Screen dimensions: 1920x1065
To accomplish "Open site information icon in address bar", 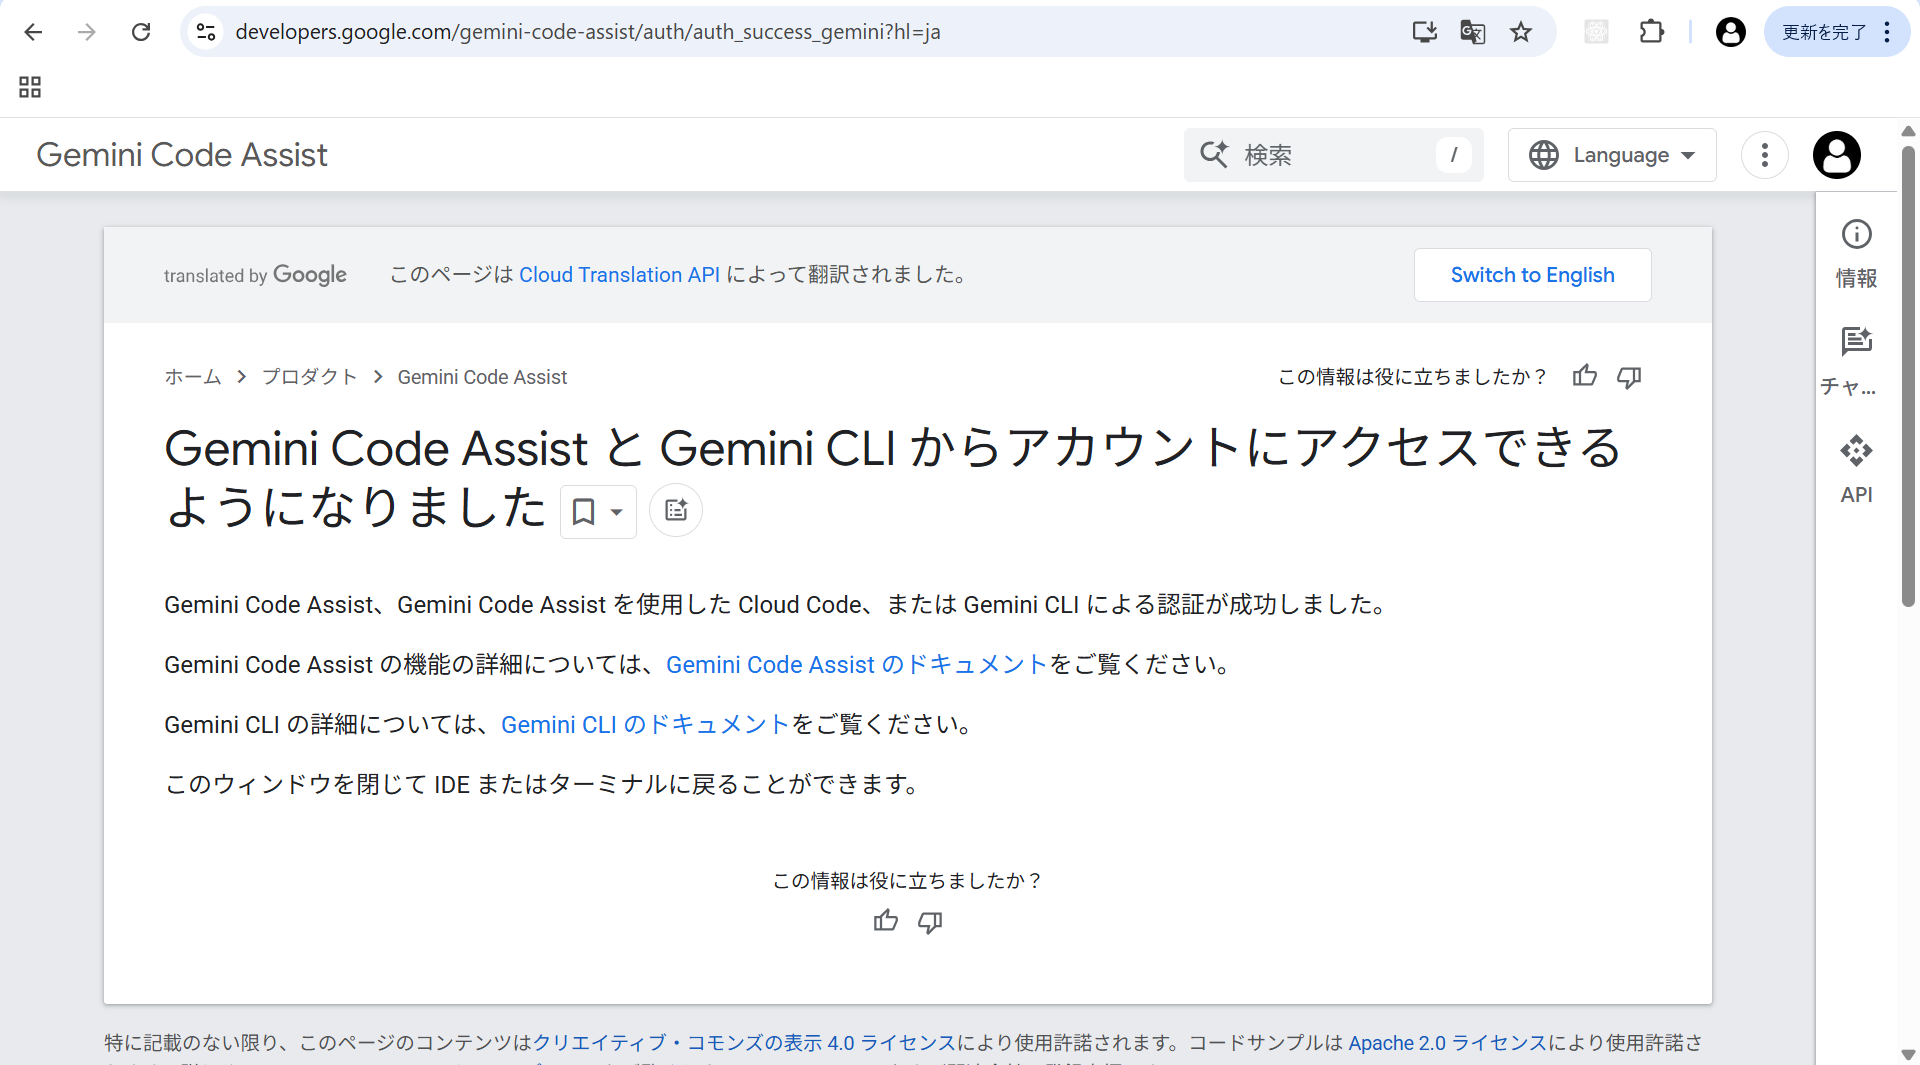I will (x=206, y=32).
